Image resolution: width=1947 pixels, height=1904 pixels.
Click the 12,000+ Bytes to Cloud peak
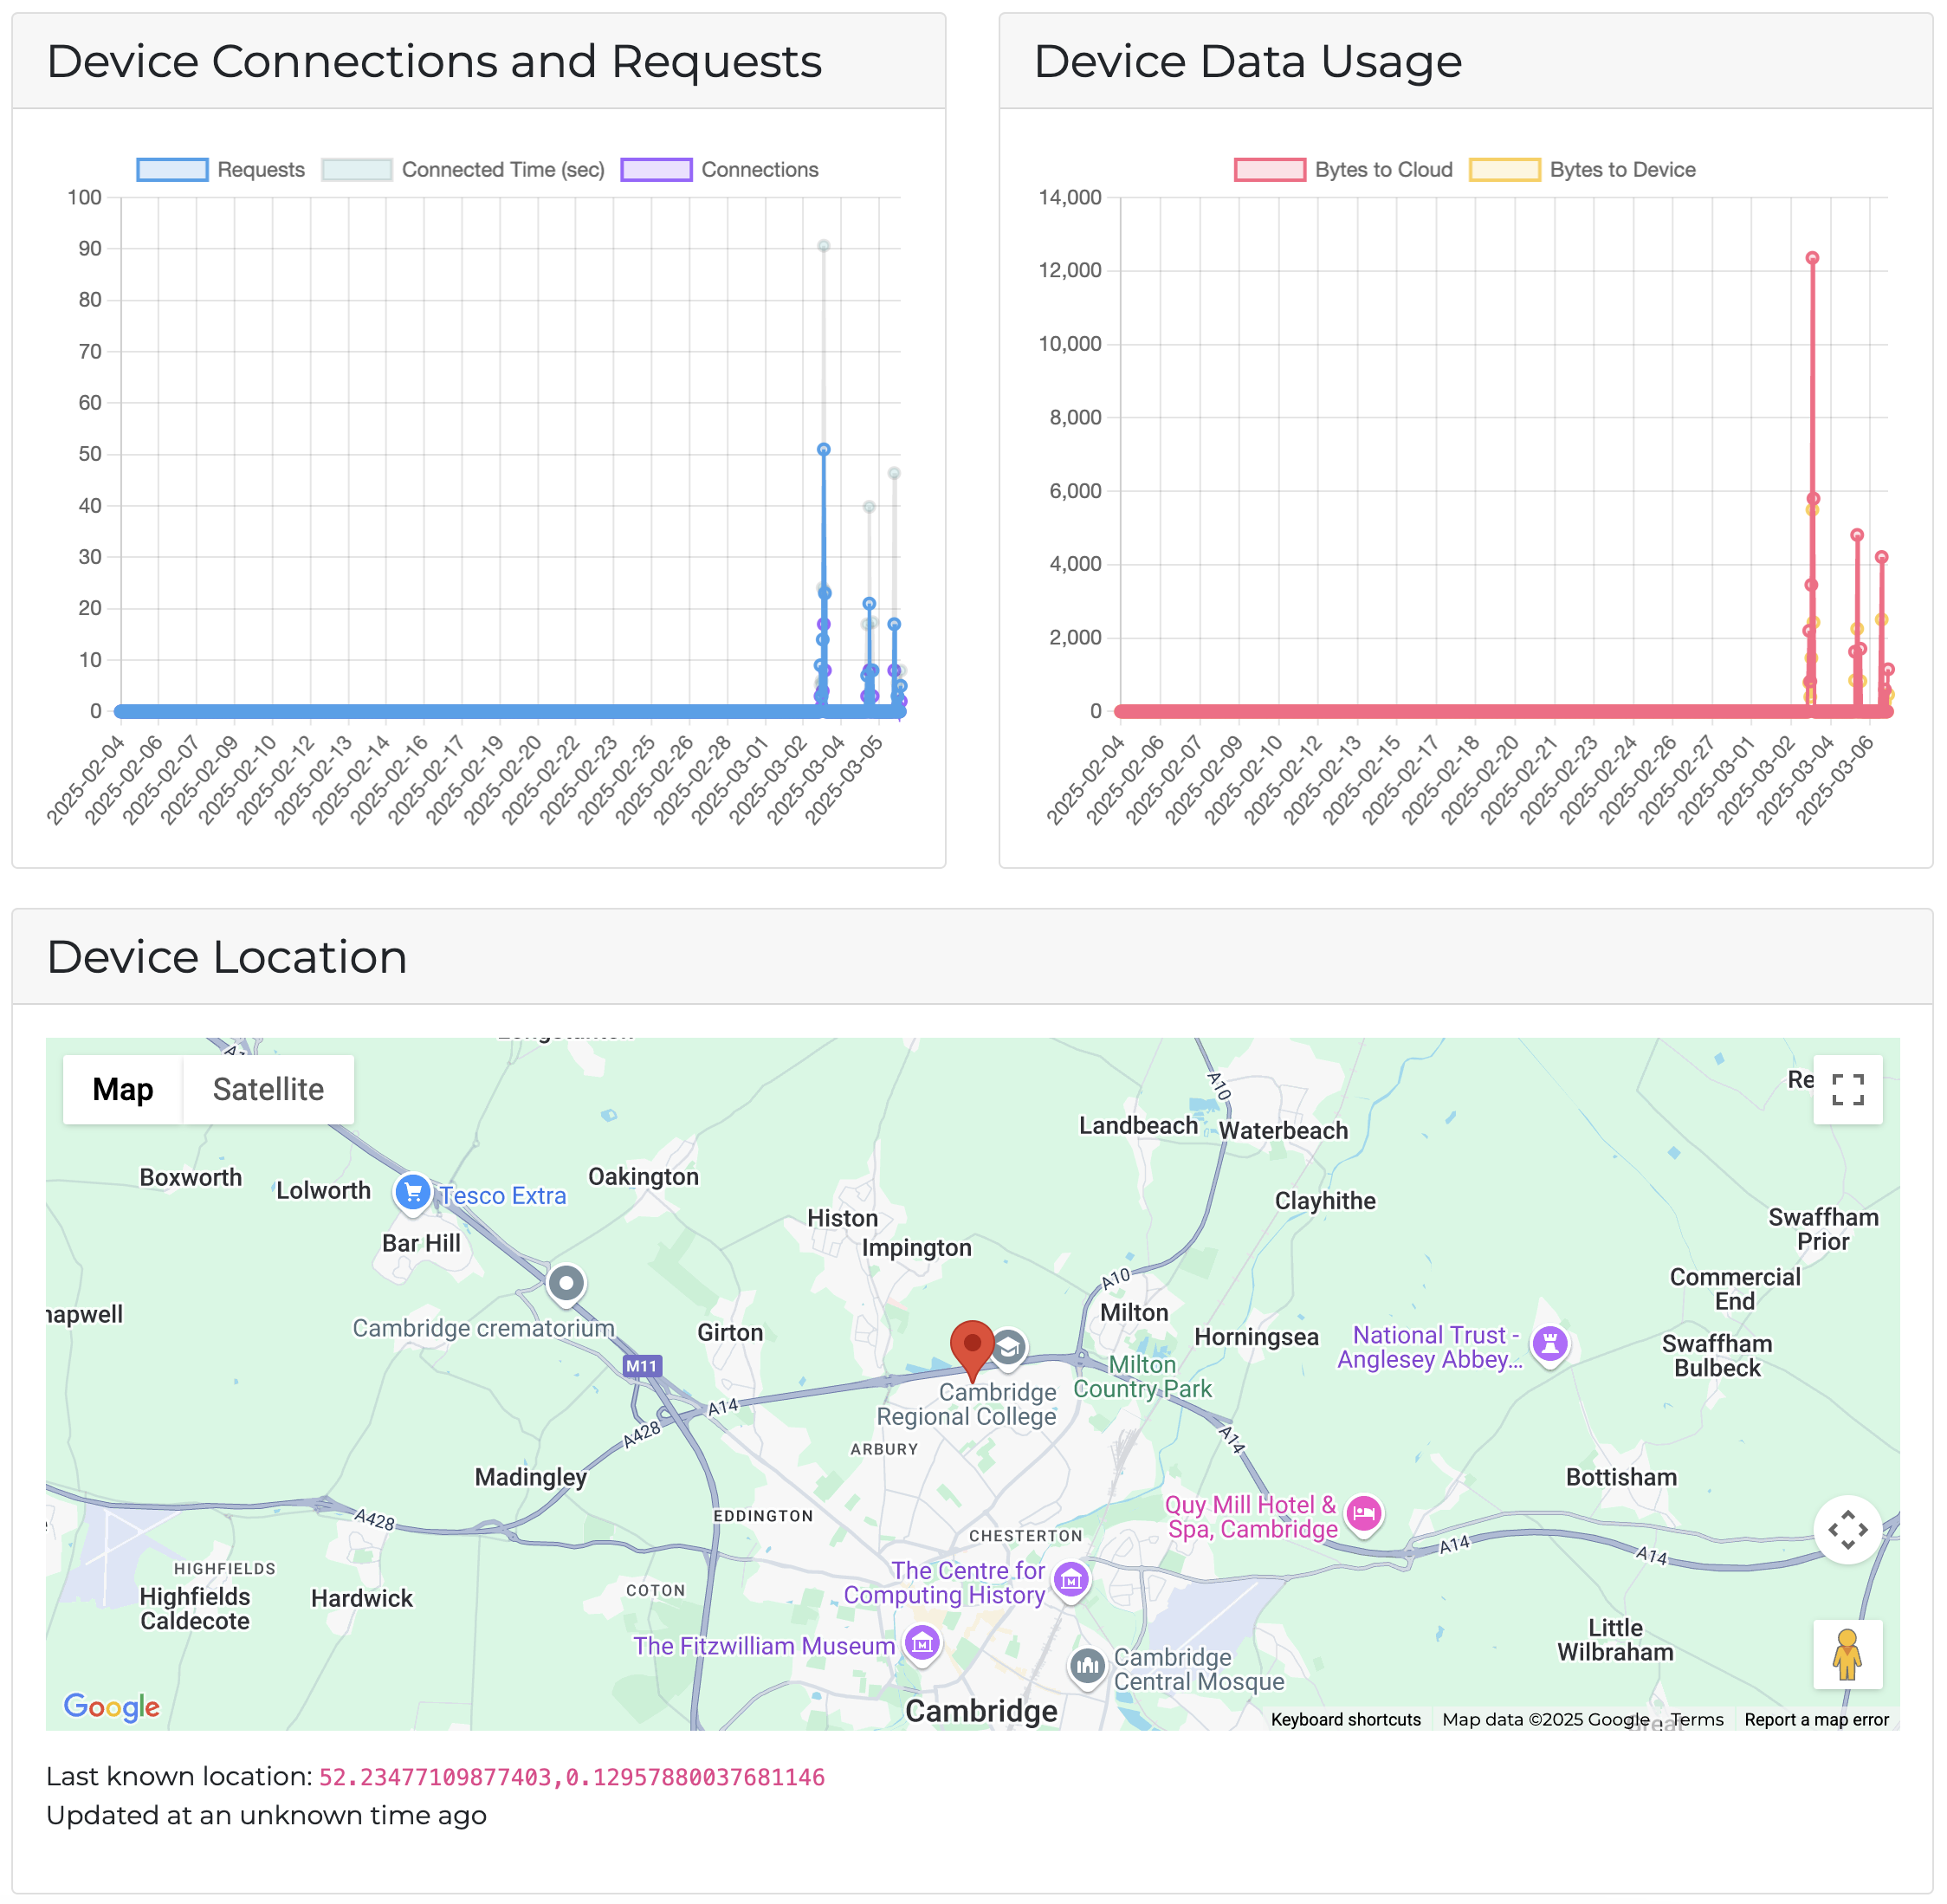click(x=1811, y=258)
